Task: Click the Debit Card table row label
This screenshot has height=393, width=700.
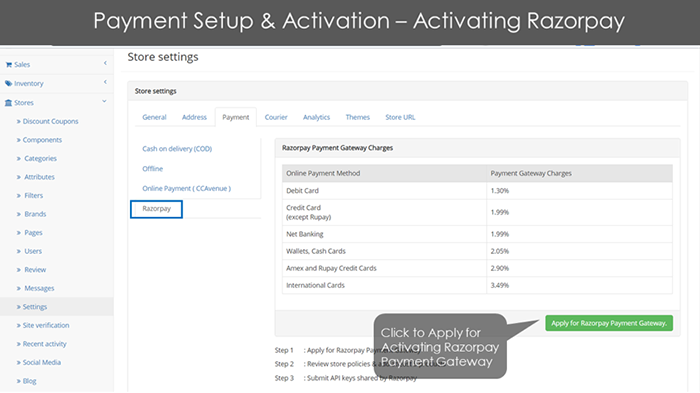Action: [302, 191]
